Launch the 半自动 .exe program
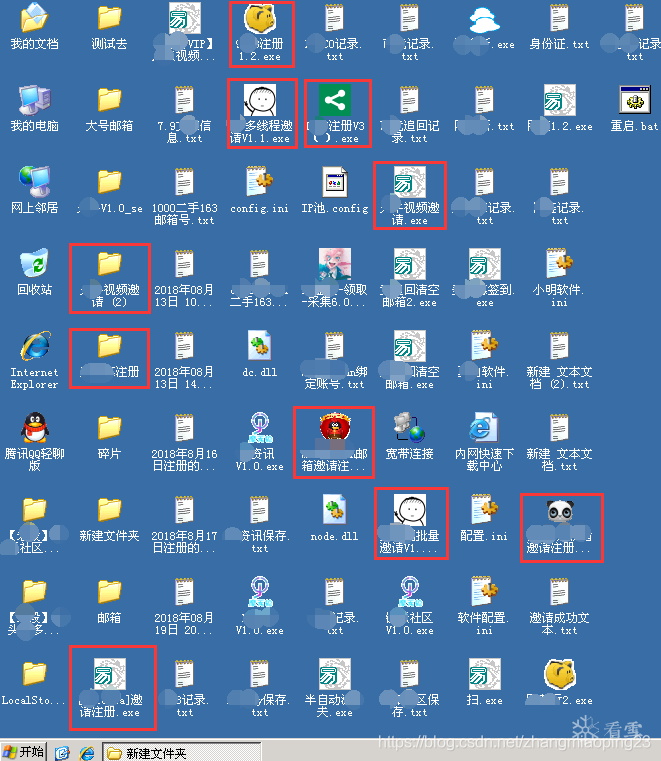Viewport: 661px width, 761px height. pyautogui.click(x=334, y=689)
